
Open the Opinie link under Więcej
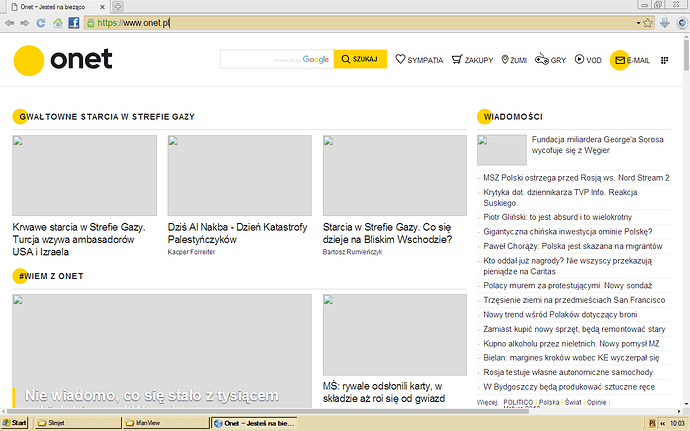(596, 402)
